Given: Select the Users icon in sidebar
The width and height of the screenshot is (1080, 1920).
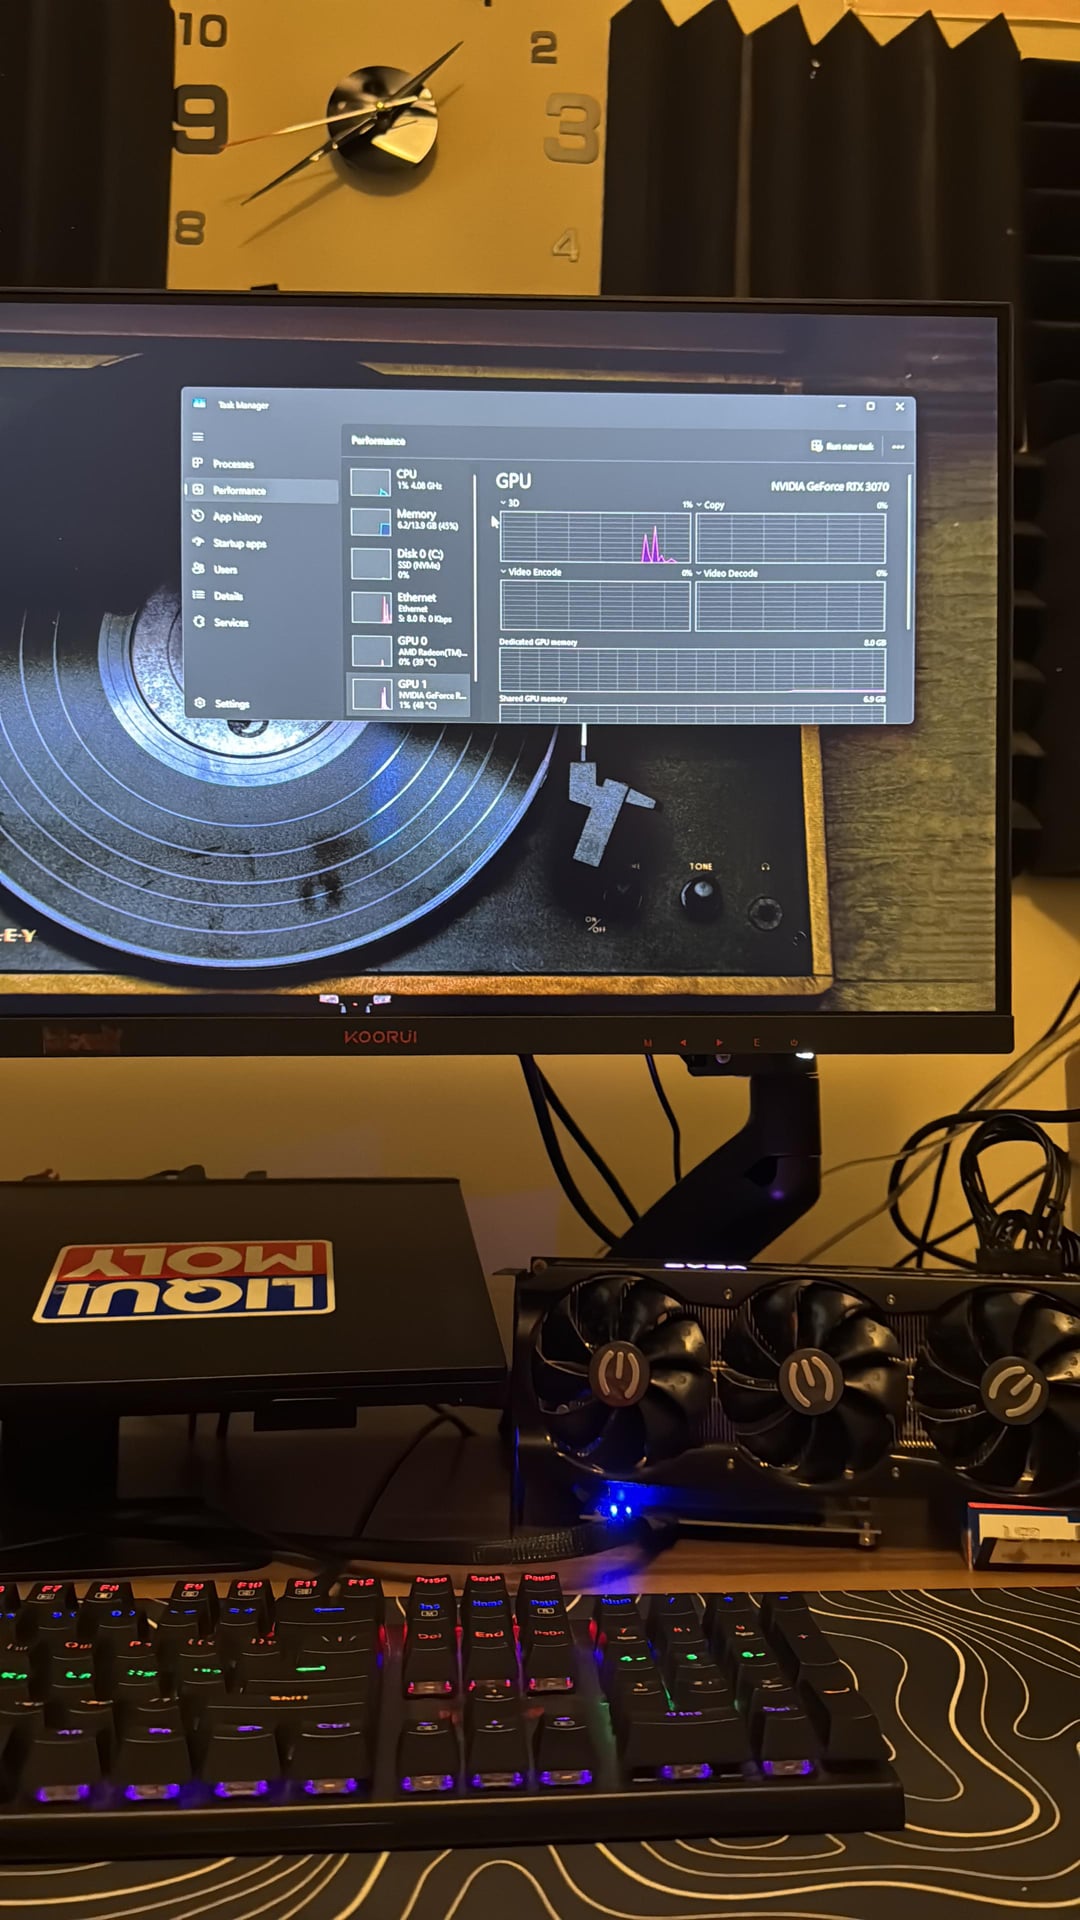Looking at the screenshot, I should (198, 568).
